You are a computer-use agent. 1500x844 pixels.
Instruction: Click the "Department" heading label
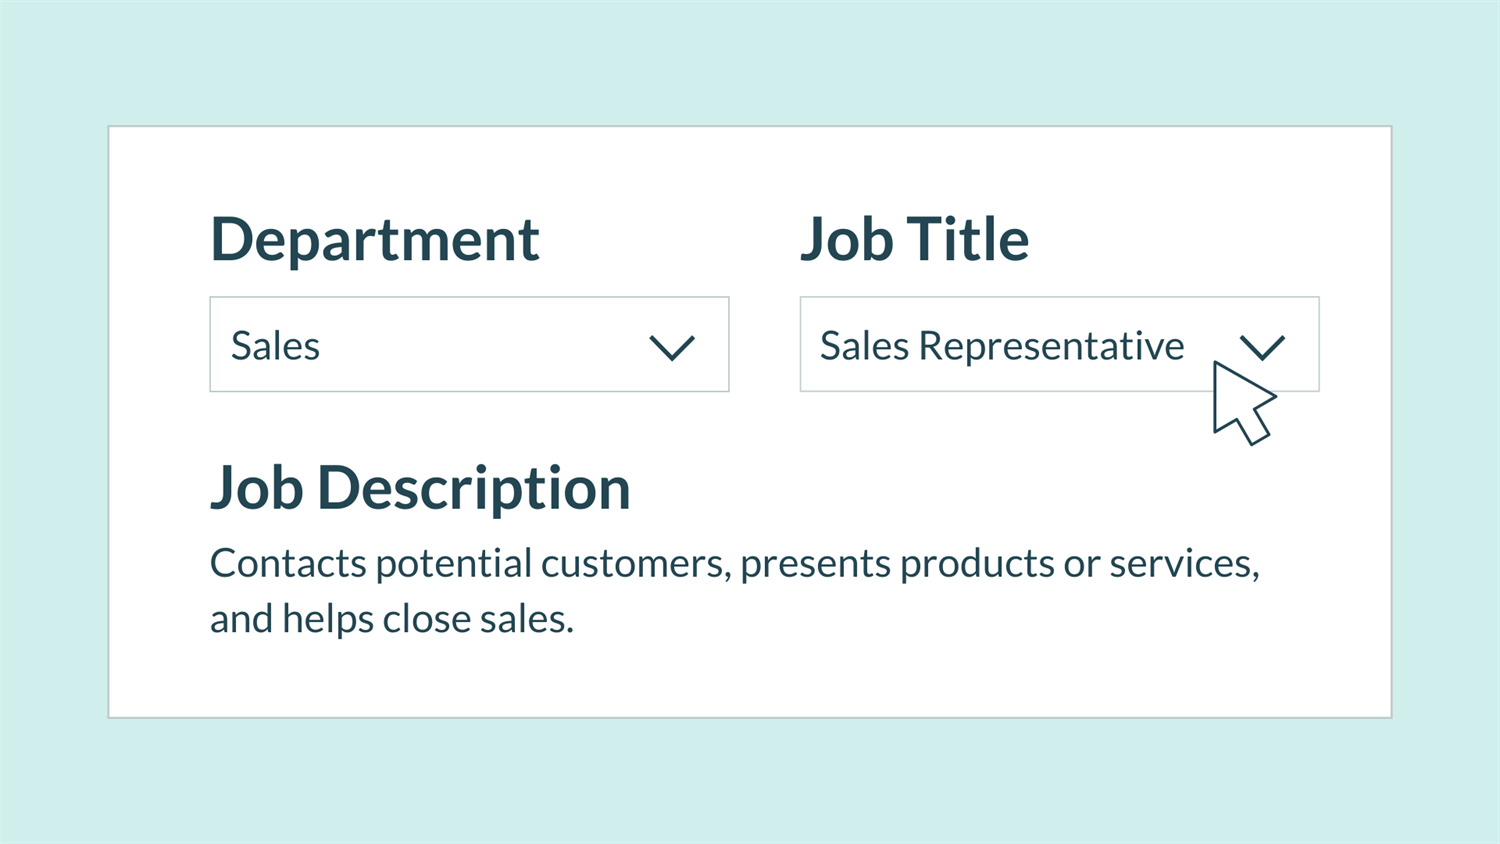375,240
